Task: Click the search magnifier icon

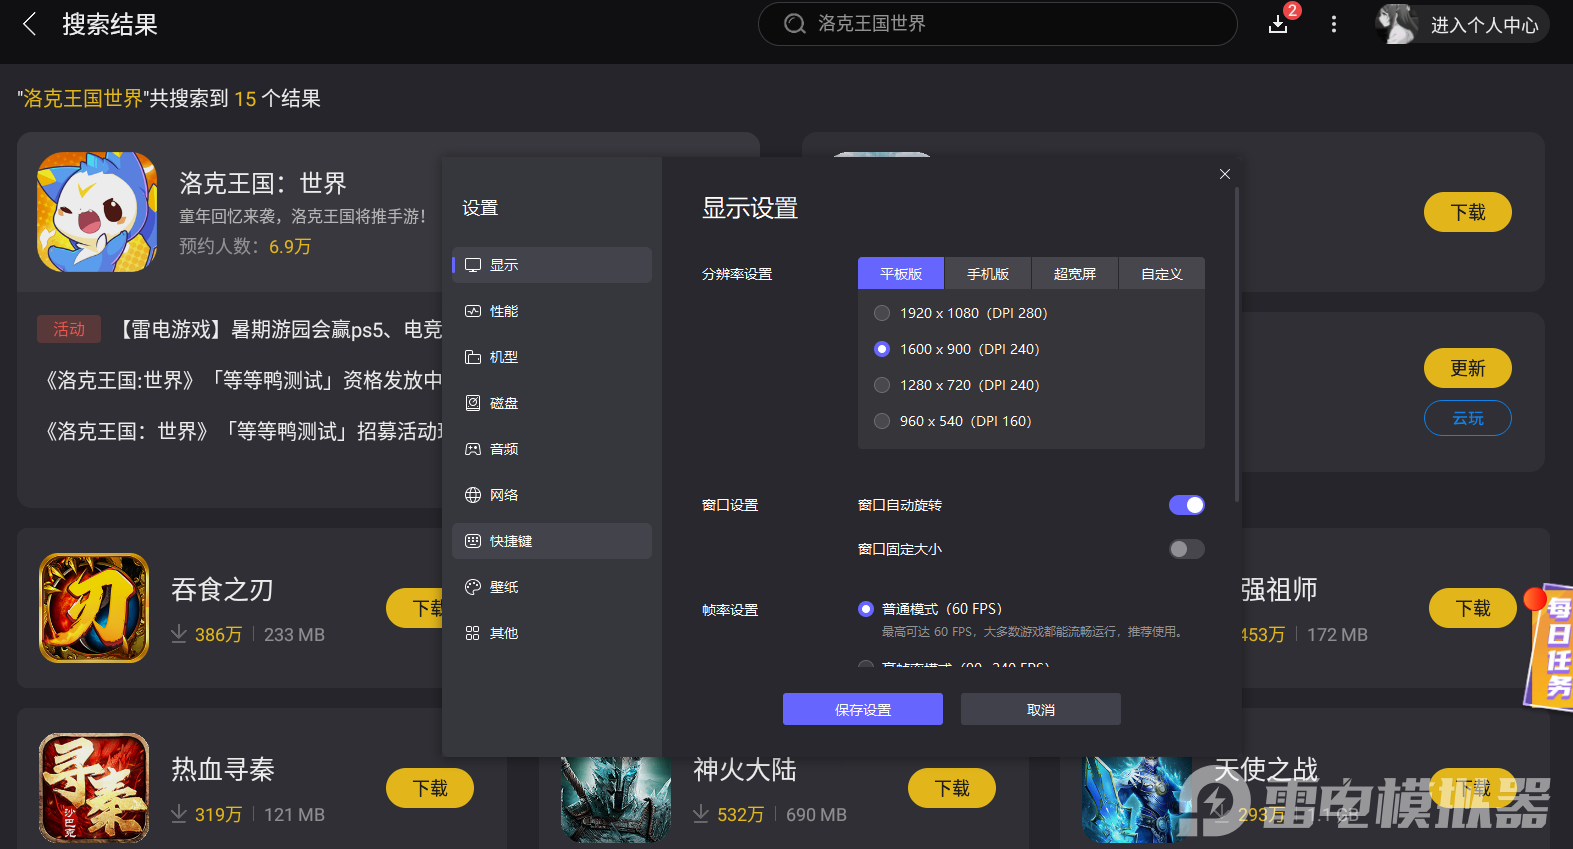Action: [795, 24]
